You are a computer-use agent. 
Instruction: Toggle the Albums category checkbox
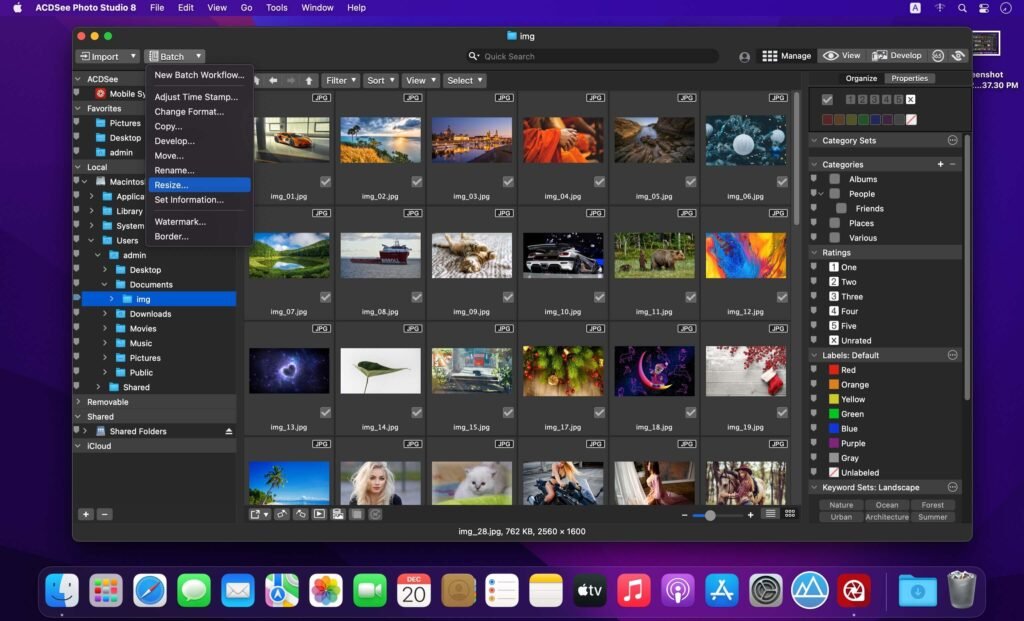tap(836, 181)
